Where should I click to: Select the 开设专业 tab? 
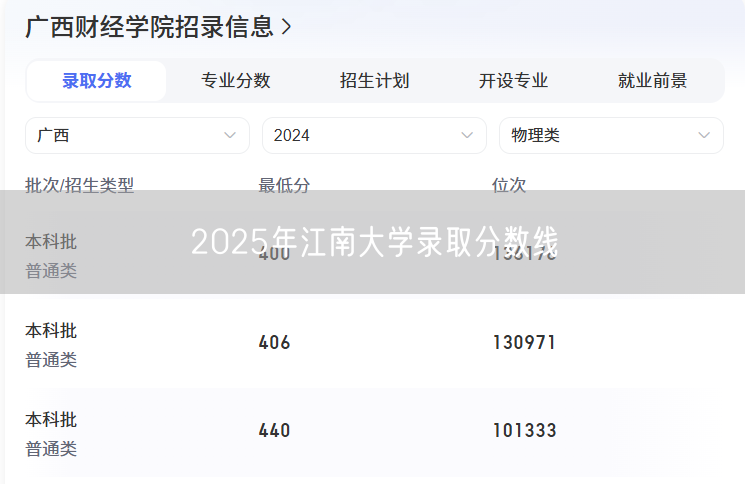[514, 81]
